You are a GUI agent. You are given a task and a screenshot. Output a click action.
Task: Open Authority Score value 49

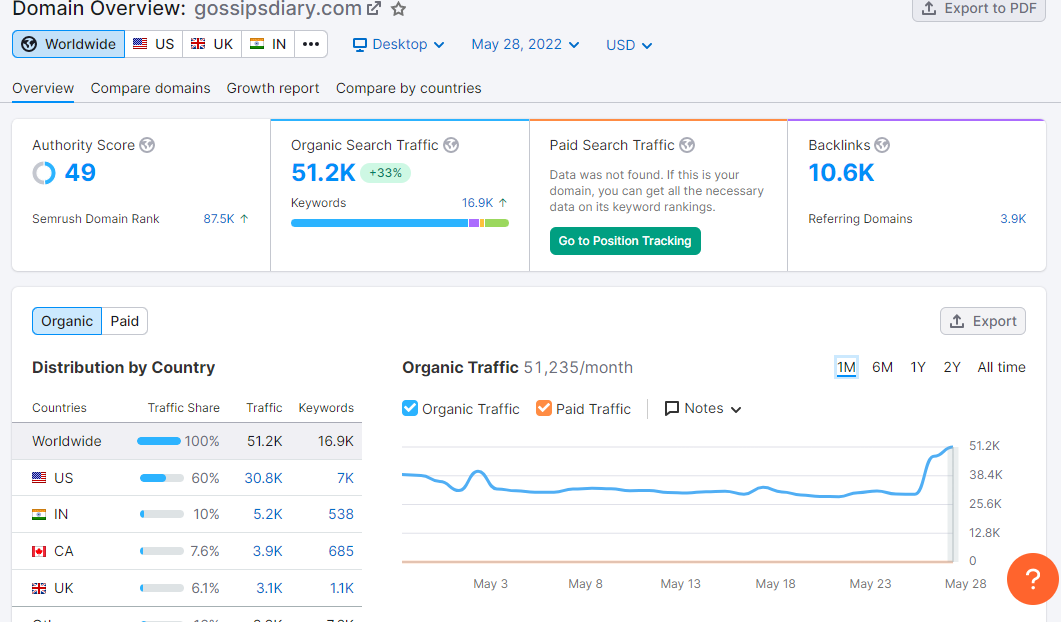point(81,173)
